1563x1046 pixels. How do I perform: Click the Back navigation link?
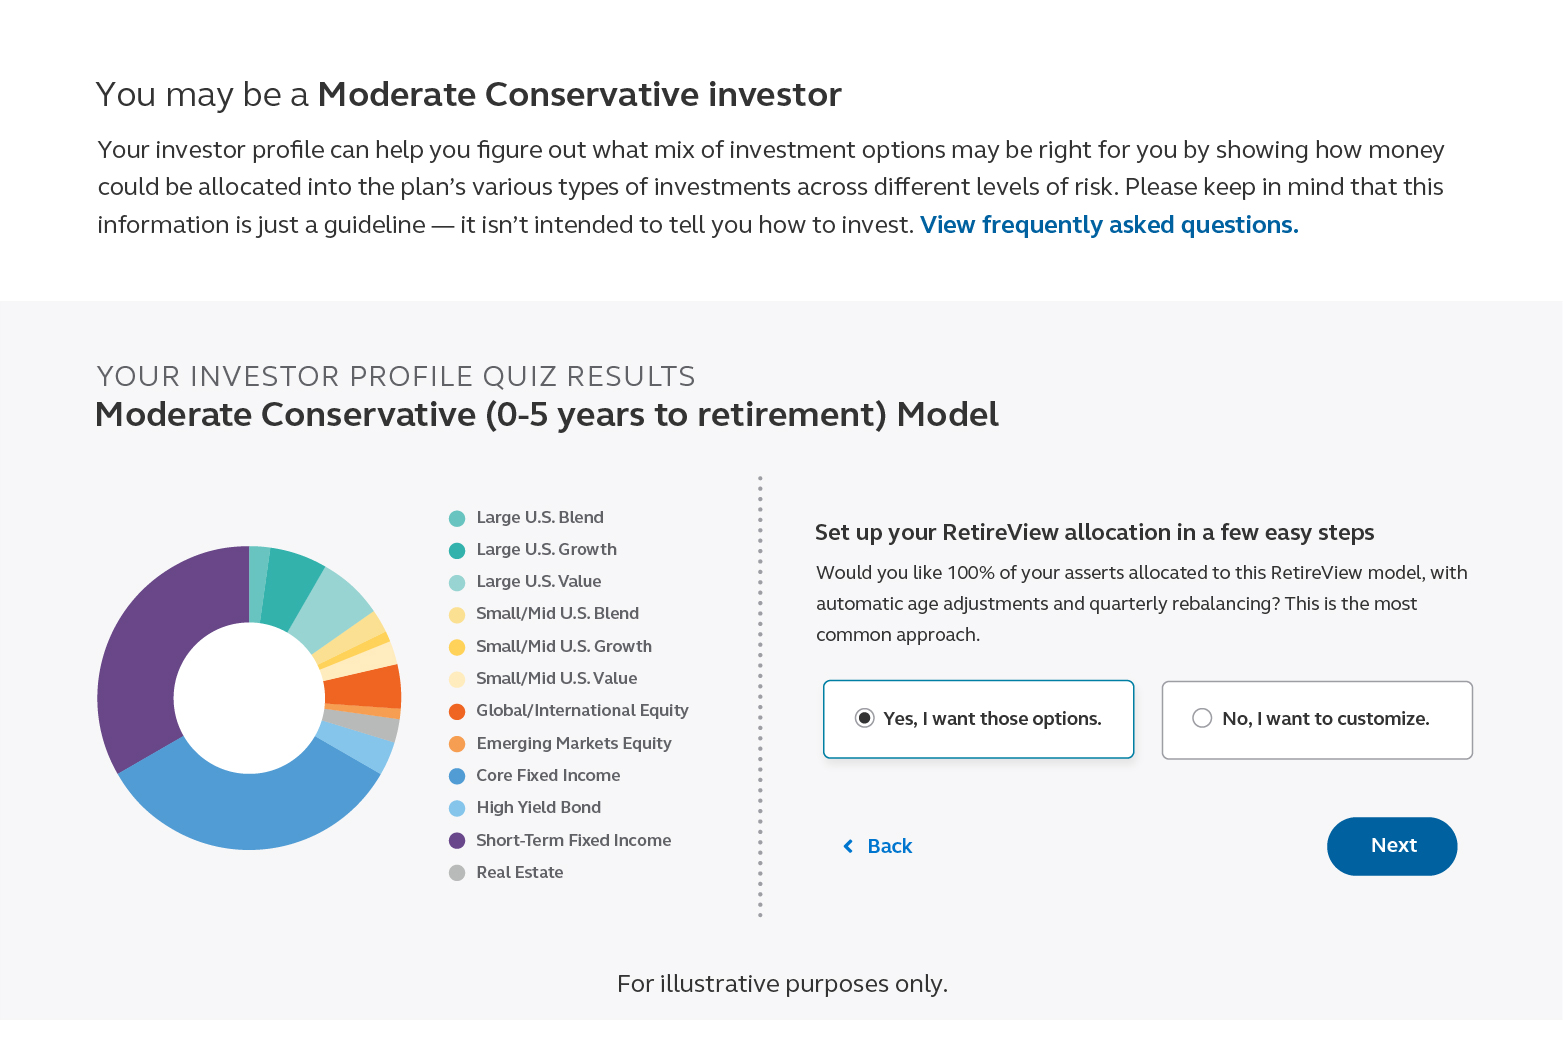click(x=891, y=846)
